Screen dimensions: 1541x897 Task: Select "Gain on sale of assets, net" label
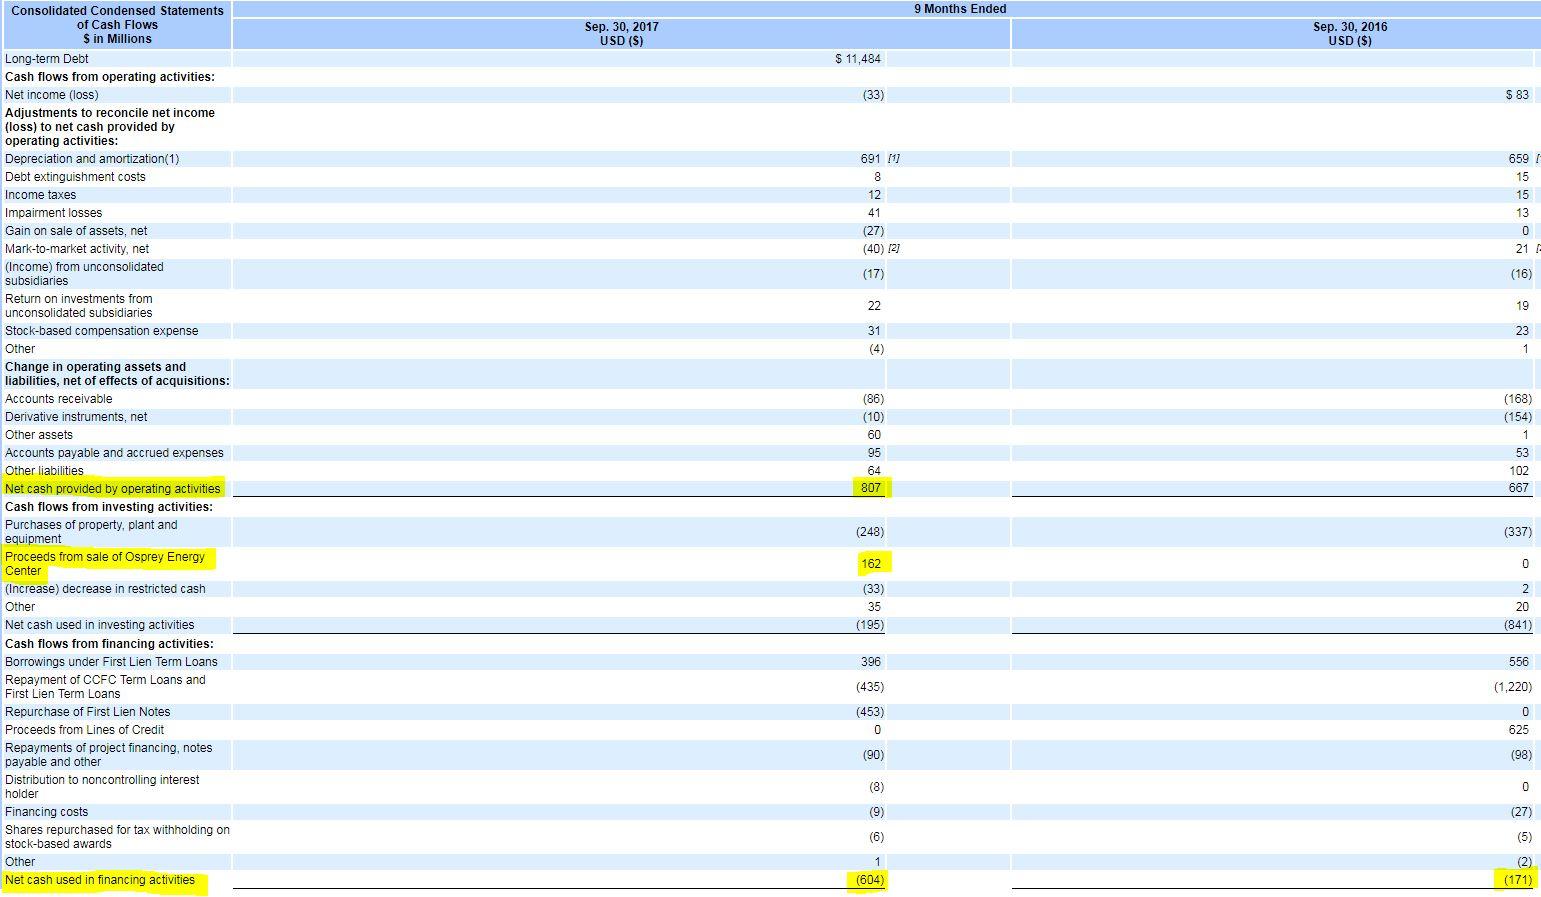[x=76, y=231]
